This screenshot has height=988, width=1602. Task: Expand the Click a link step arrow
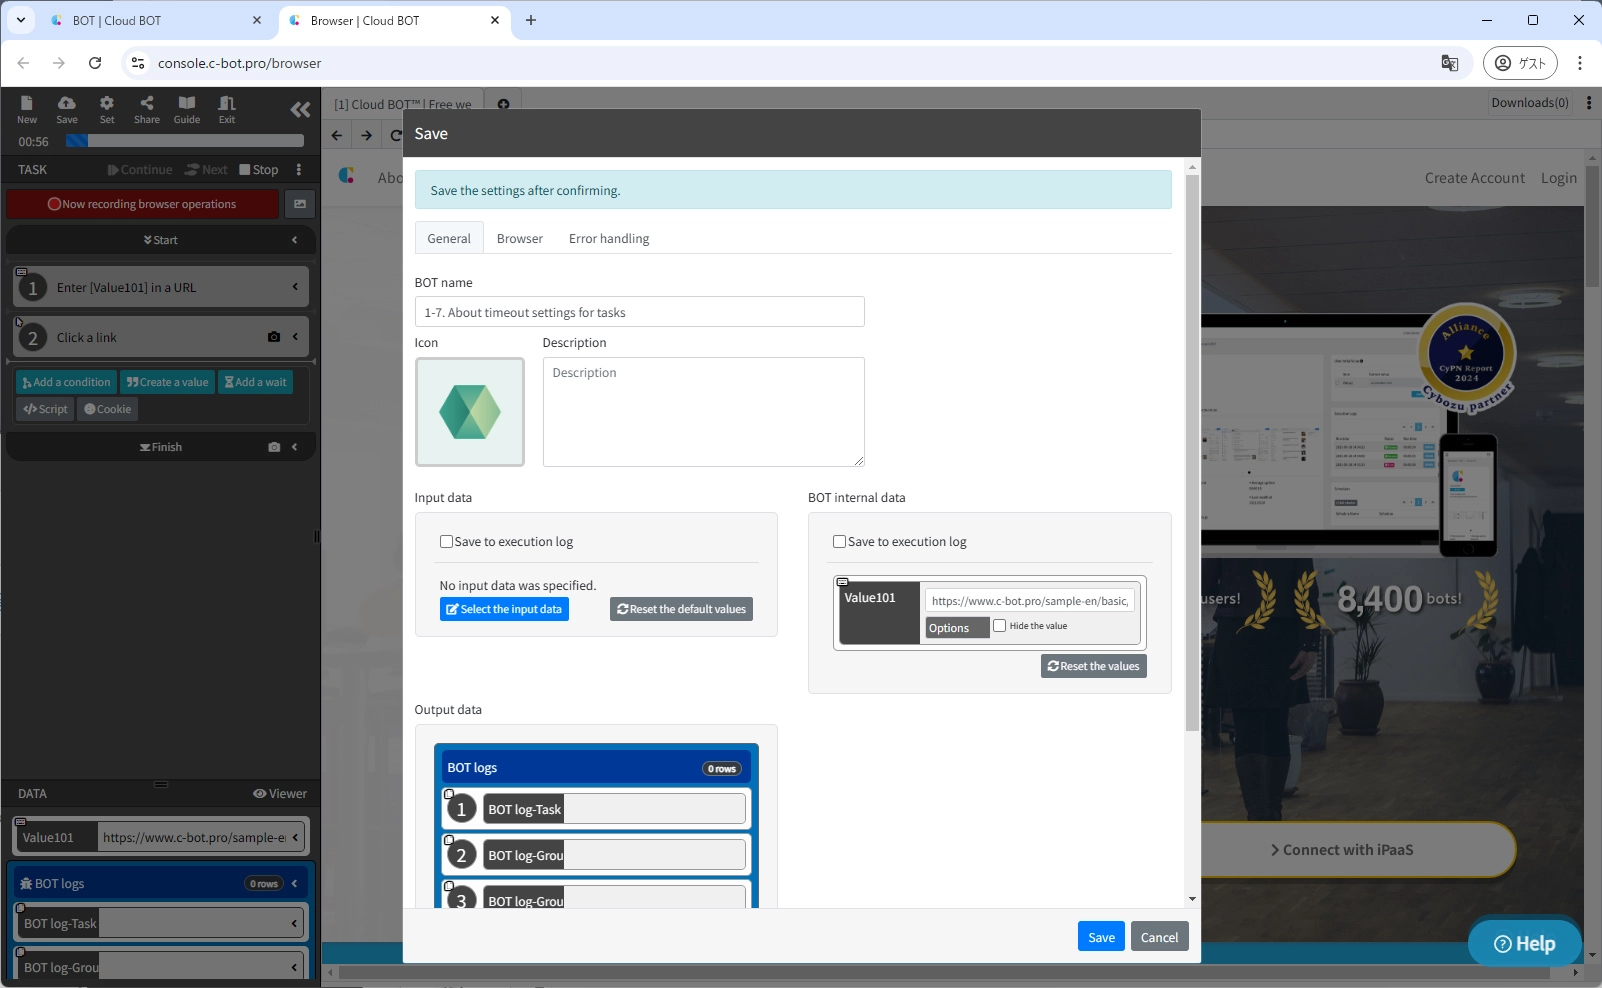tap(295, 337)
